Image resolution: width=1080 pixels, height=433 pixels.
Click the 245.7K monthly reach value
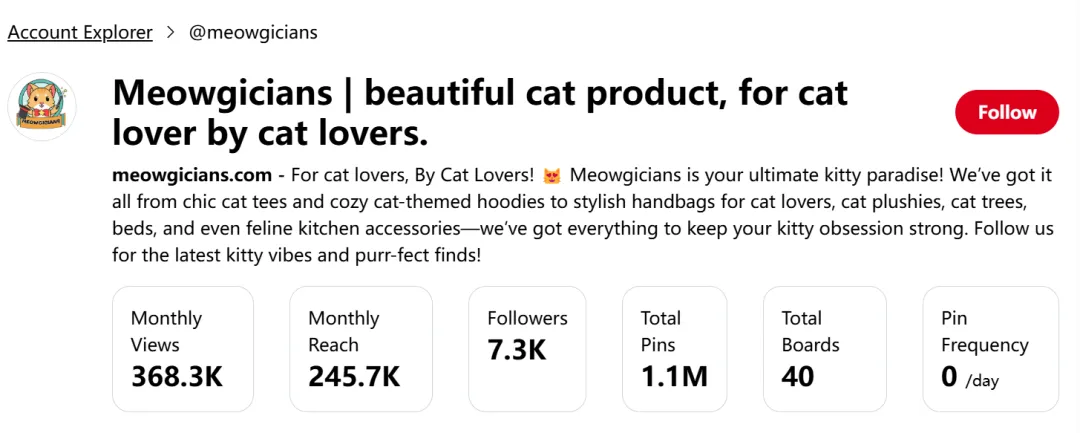[354, 376]
